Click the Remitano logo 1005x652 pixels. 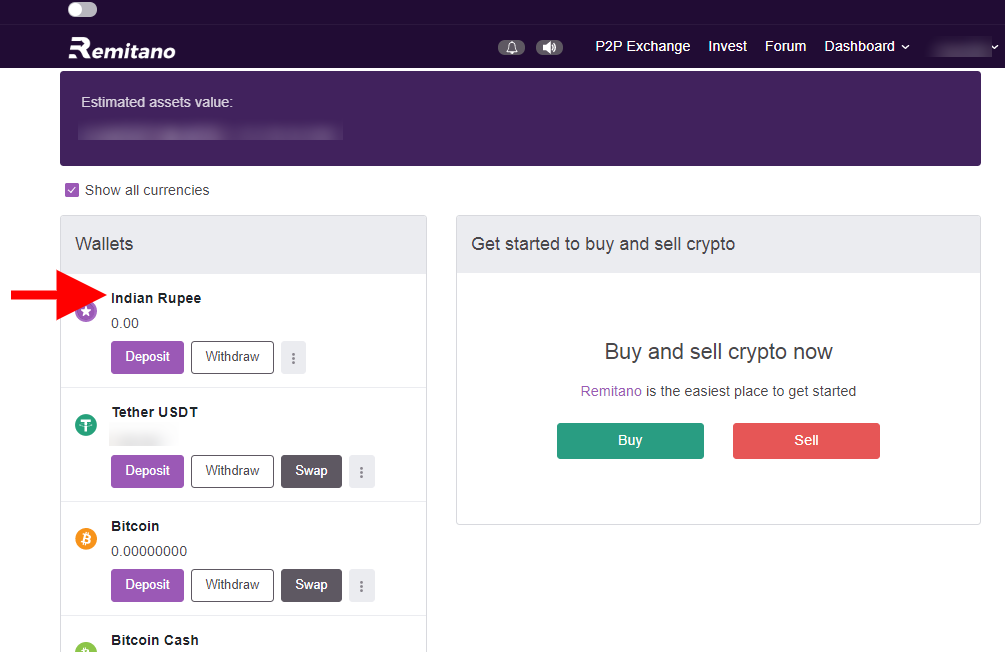coord(122,47)
